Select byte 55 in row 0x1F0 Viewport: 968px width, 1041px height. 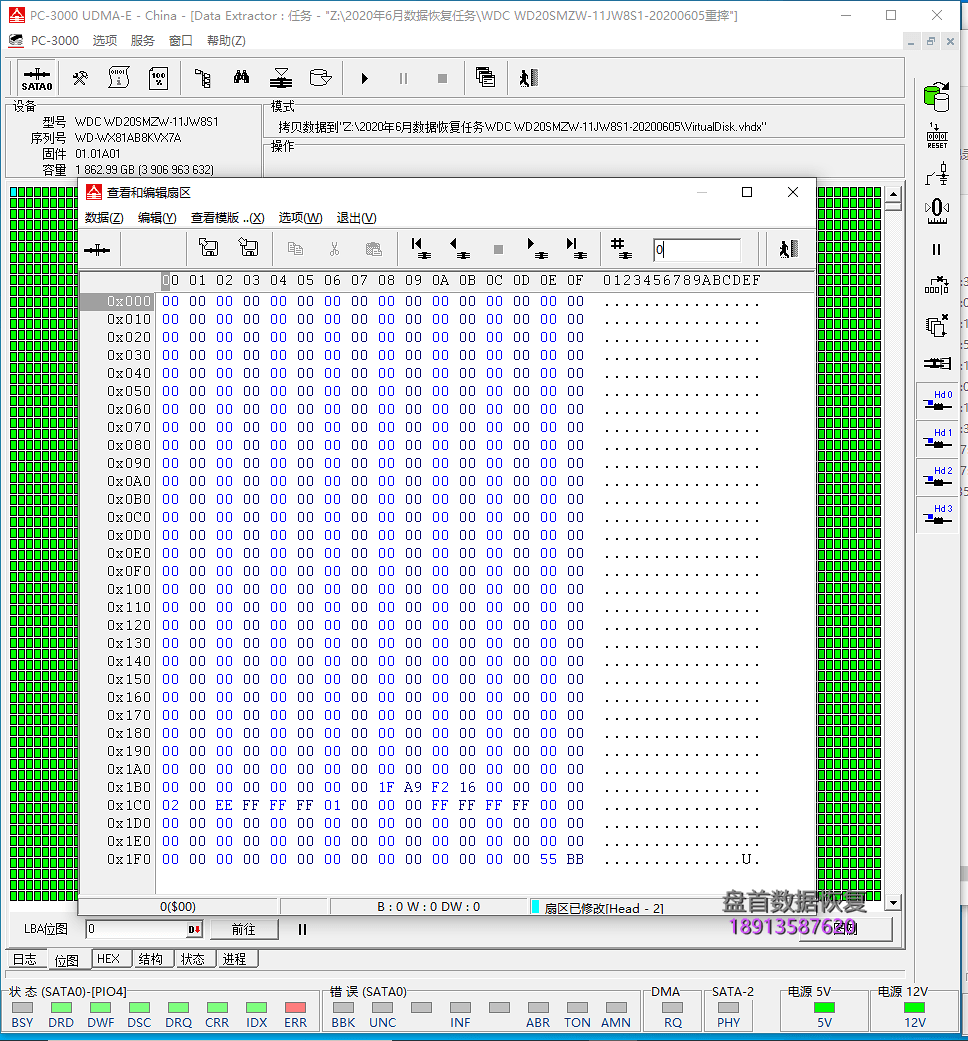pyautogui.click(x=548, y=859)
